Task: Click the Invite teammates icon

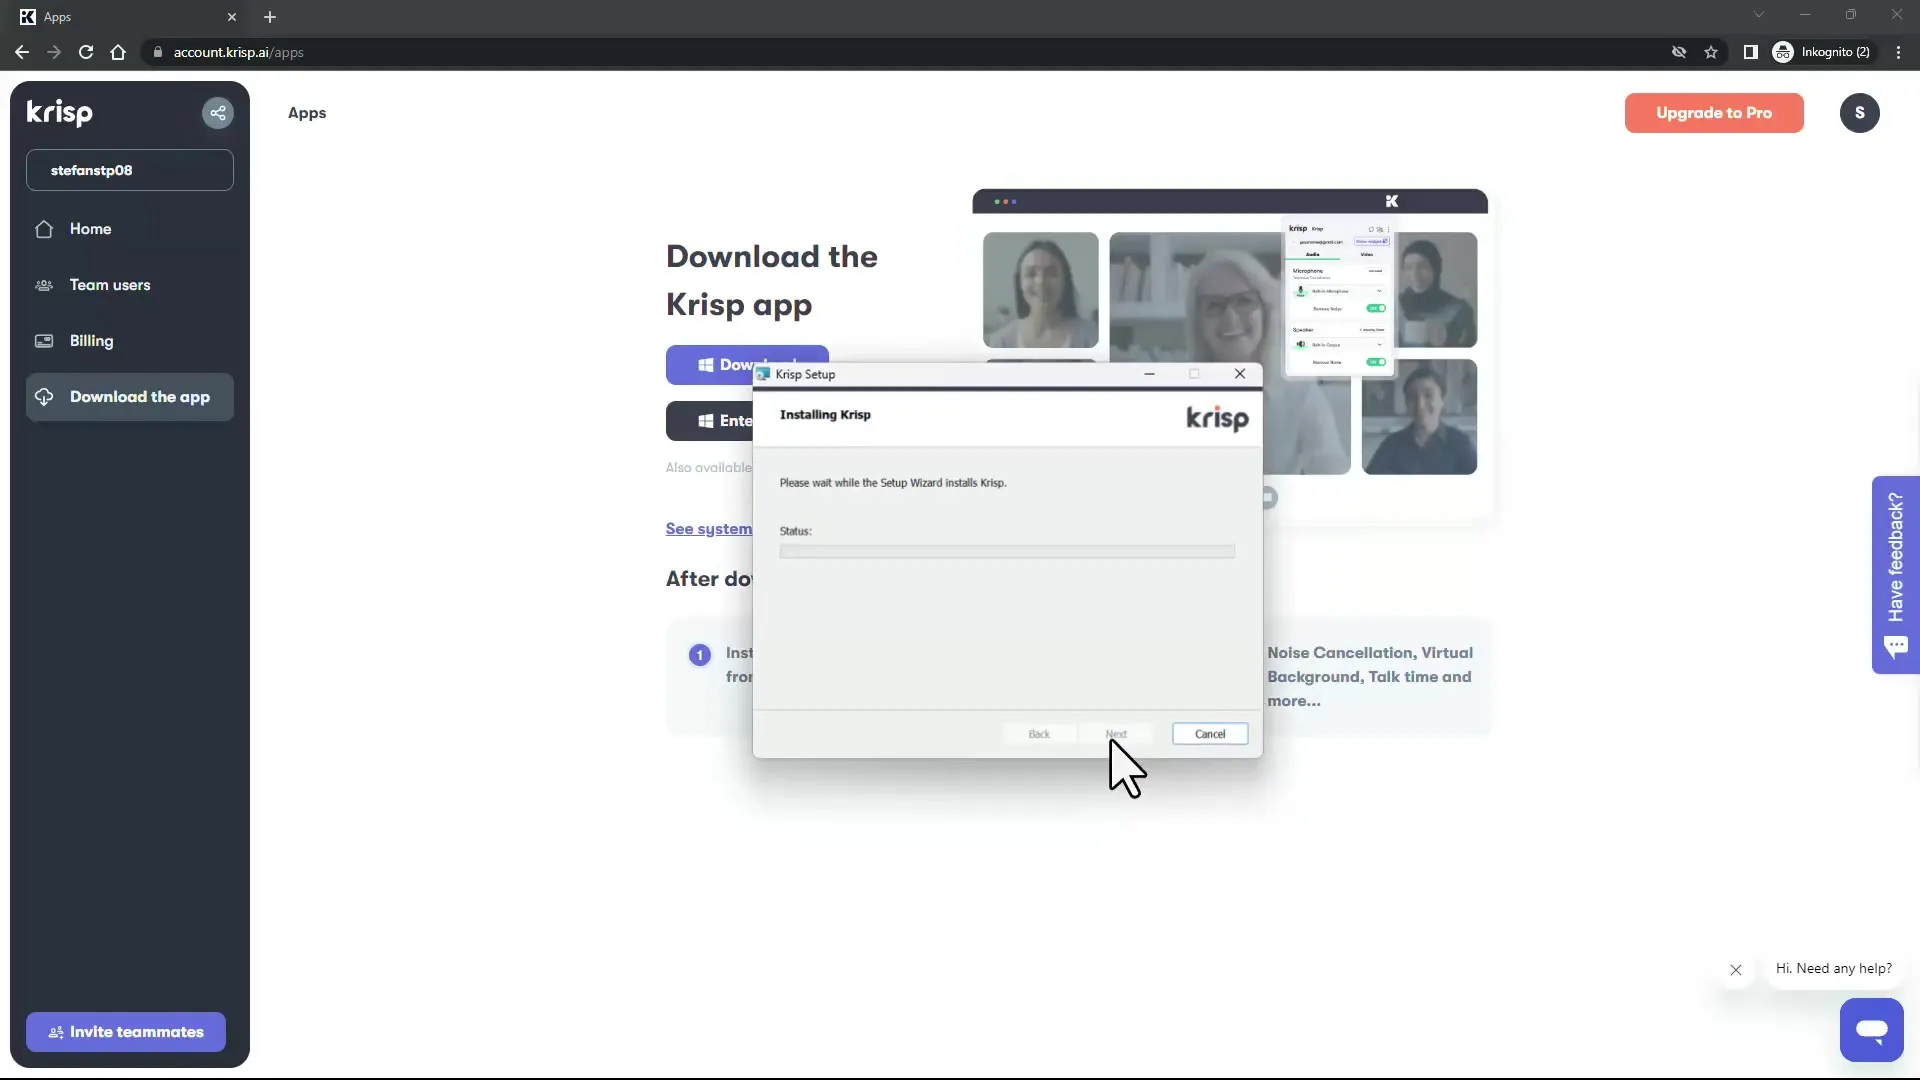Action: click(55, 1031)
